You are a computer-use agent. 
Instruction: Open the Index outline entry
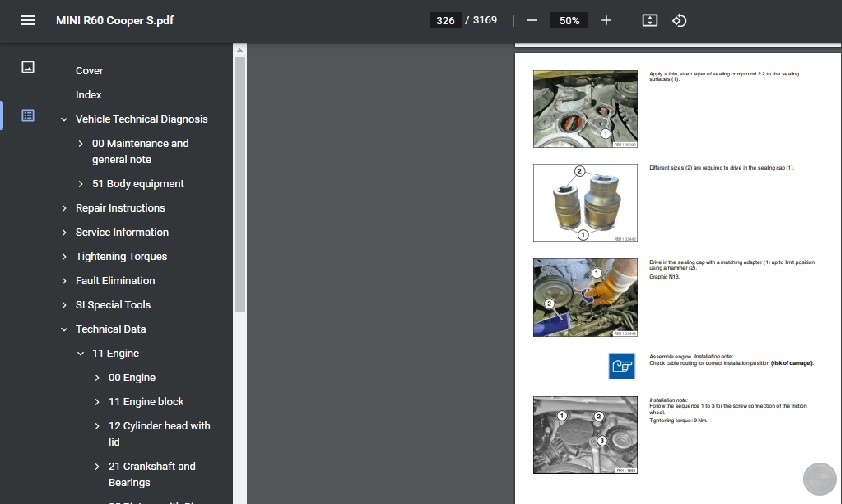[x=89, y=94]
